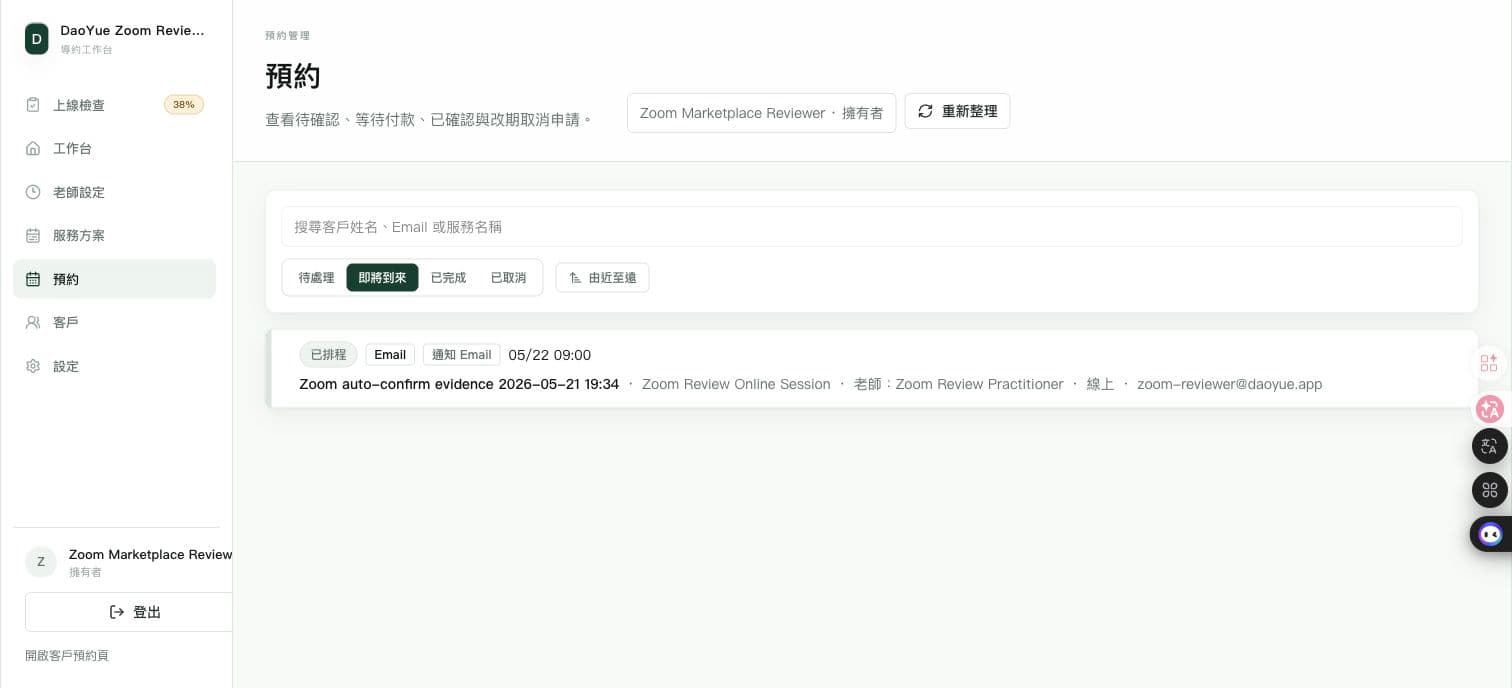
Task: Click the logout arrow icon
Action: click(117, 612)
